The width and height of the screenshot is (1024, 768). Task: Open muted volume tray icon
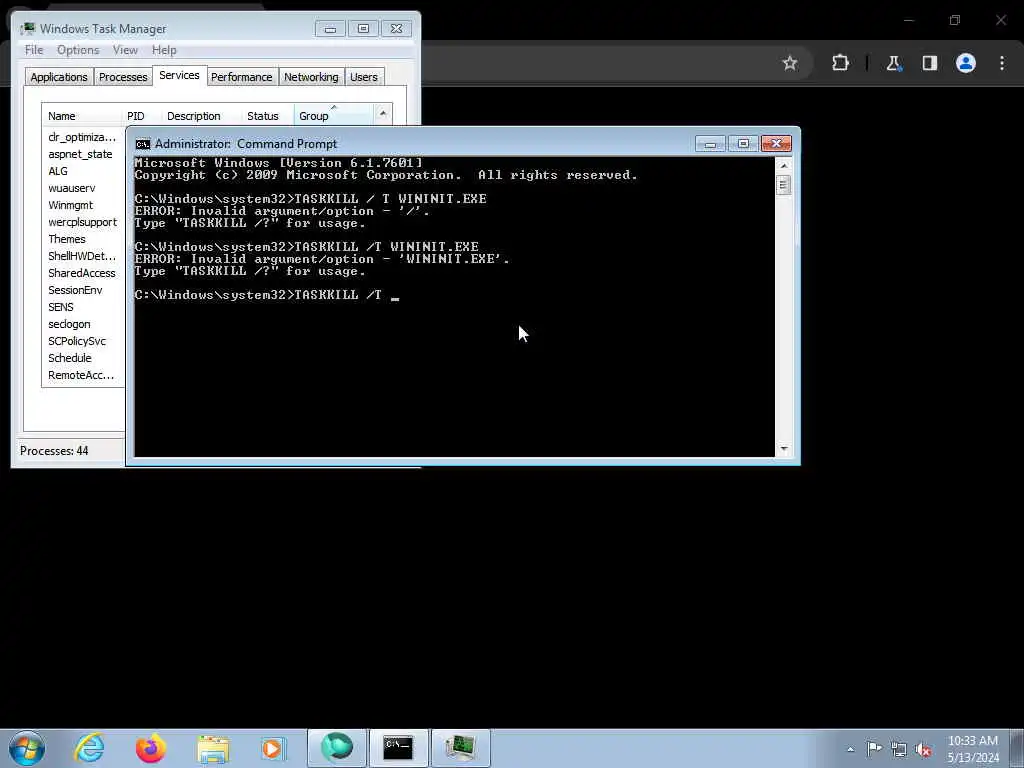point(923,749)
